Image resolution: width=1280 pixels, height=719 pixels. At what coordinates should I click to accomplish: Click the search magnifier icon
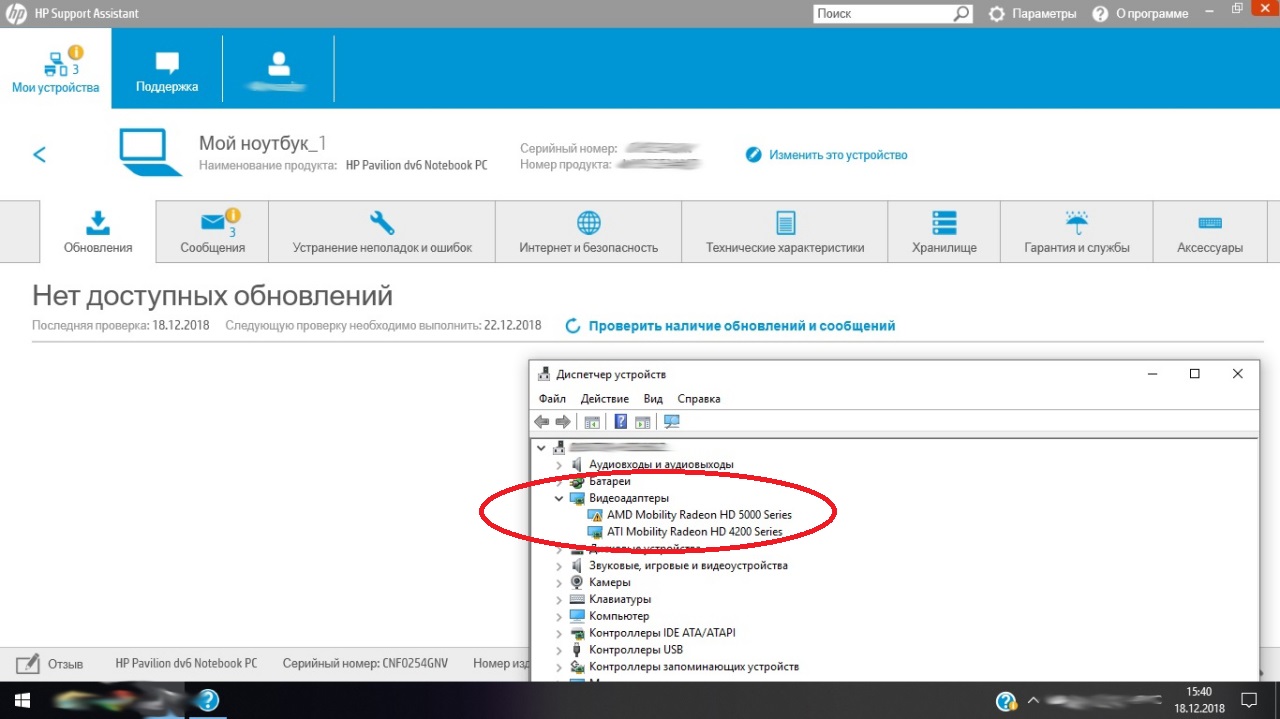961,14
